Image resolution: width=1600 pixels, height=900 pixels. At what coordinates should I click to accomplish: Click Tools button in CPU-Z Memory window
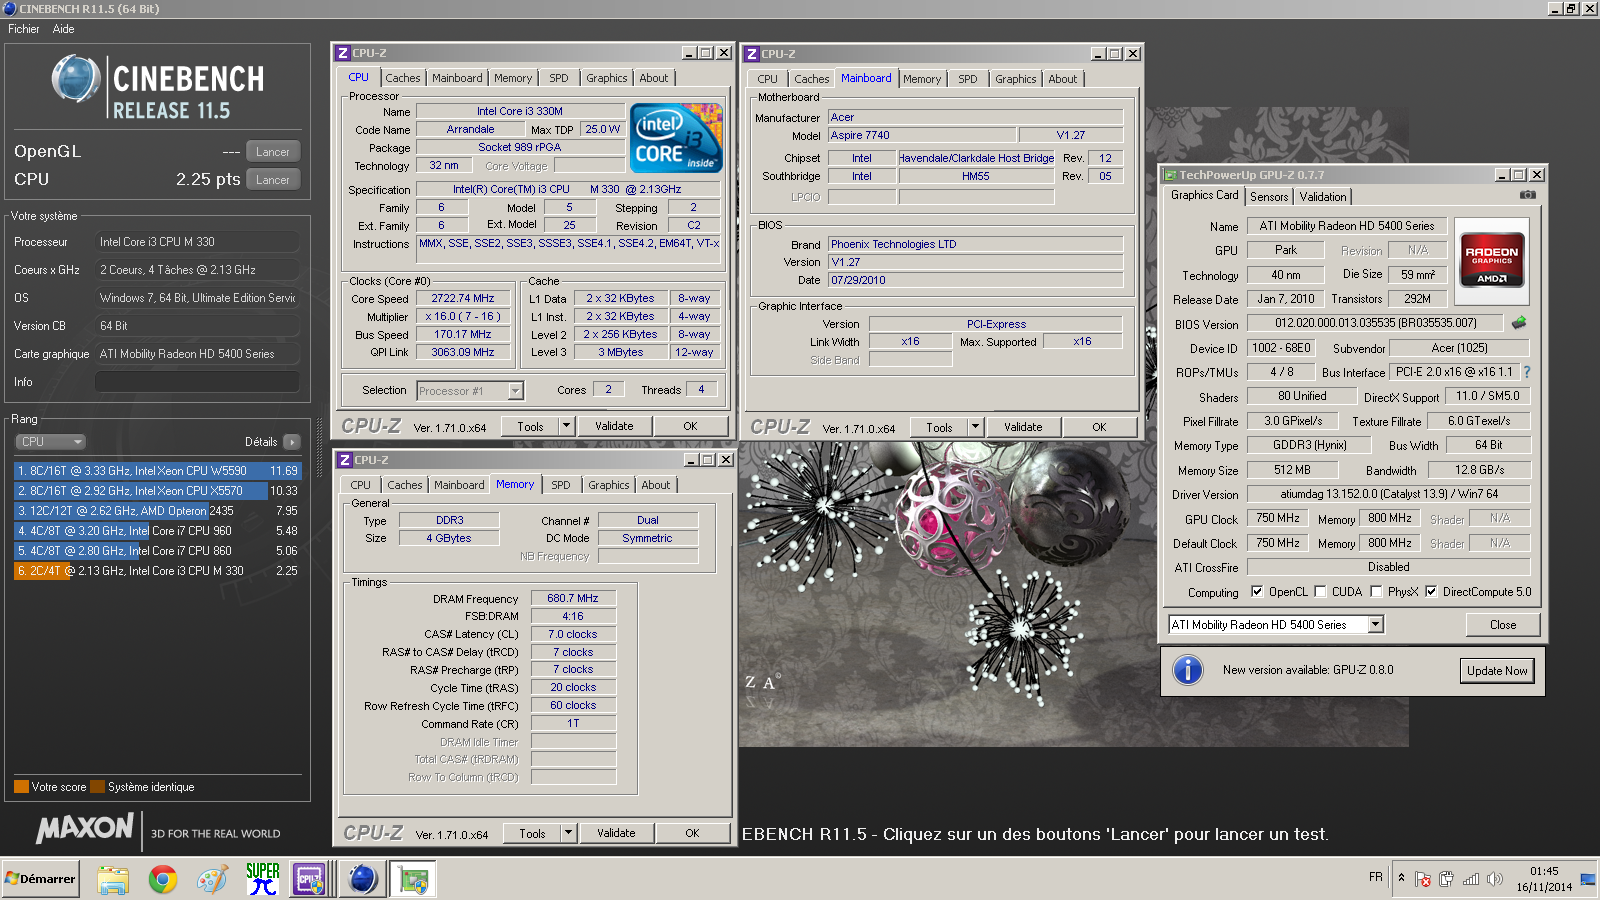532,833
